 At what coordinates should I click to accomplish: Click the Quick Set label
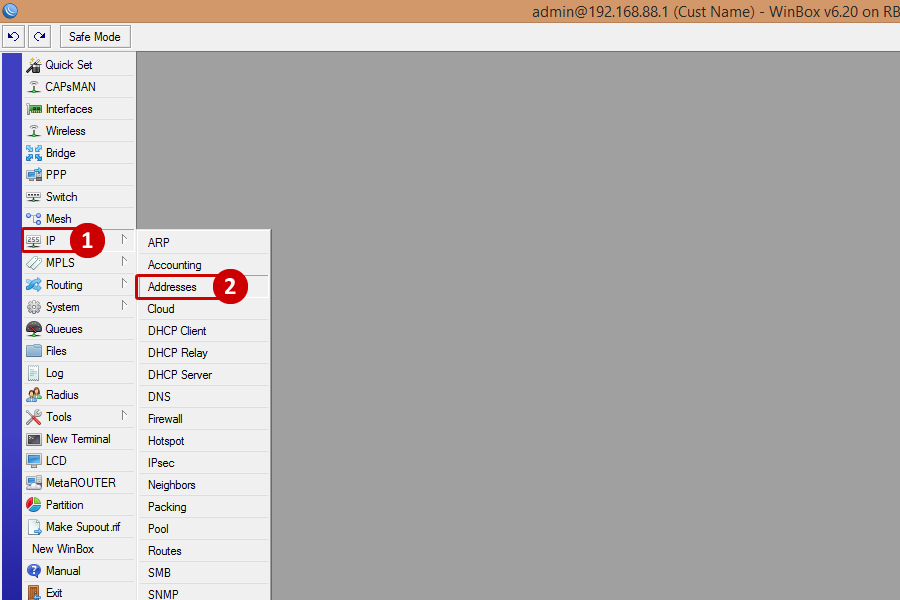point(69,65)
